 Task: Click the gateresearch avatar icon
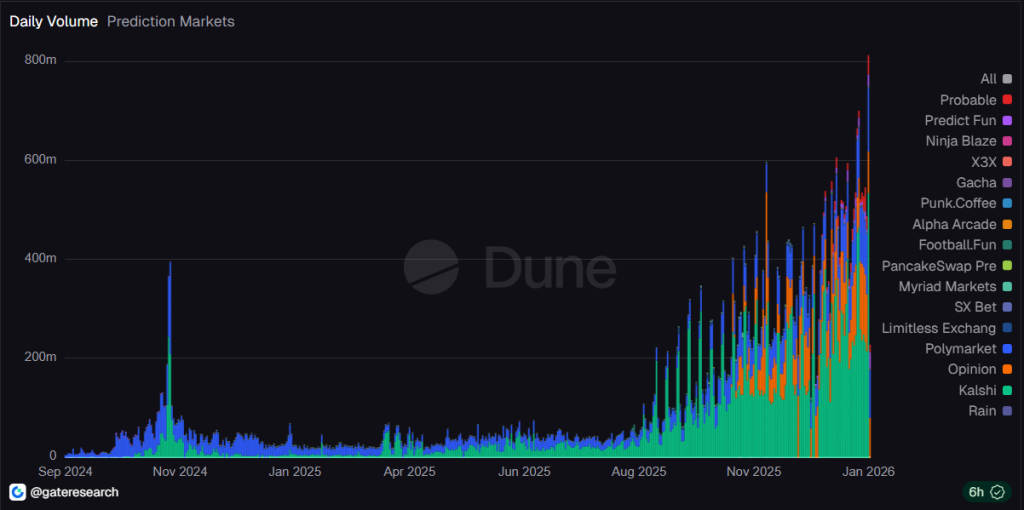18,492
